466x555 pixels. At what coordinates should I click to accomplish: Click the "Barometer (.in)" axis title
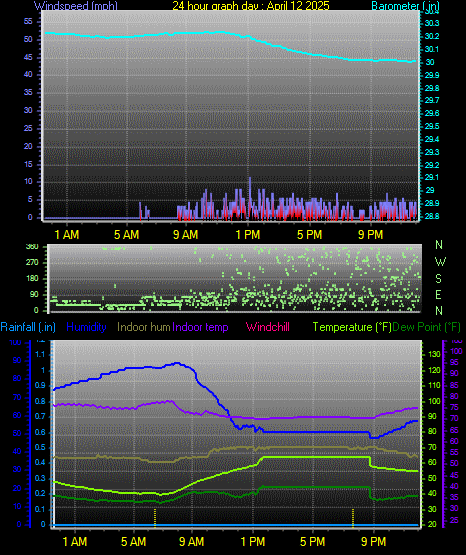pos(405,5)
